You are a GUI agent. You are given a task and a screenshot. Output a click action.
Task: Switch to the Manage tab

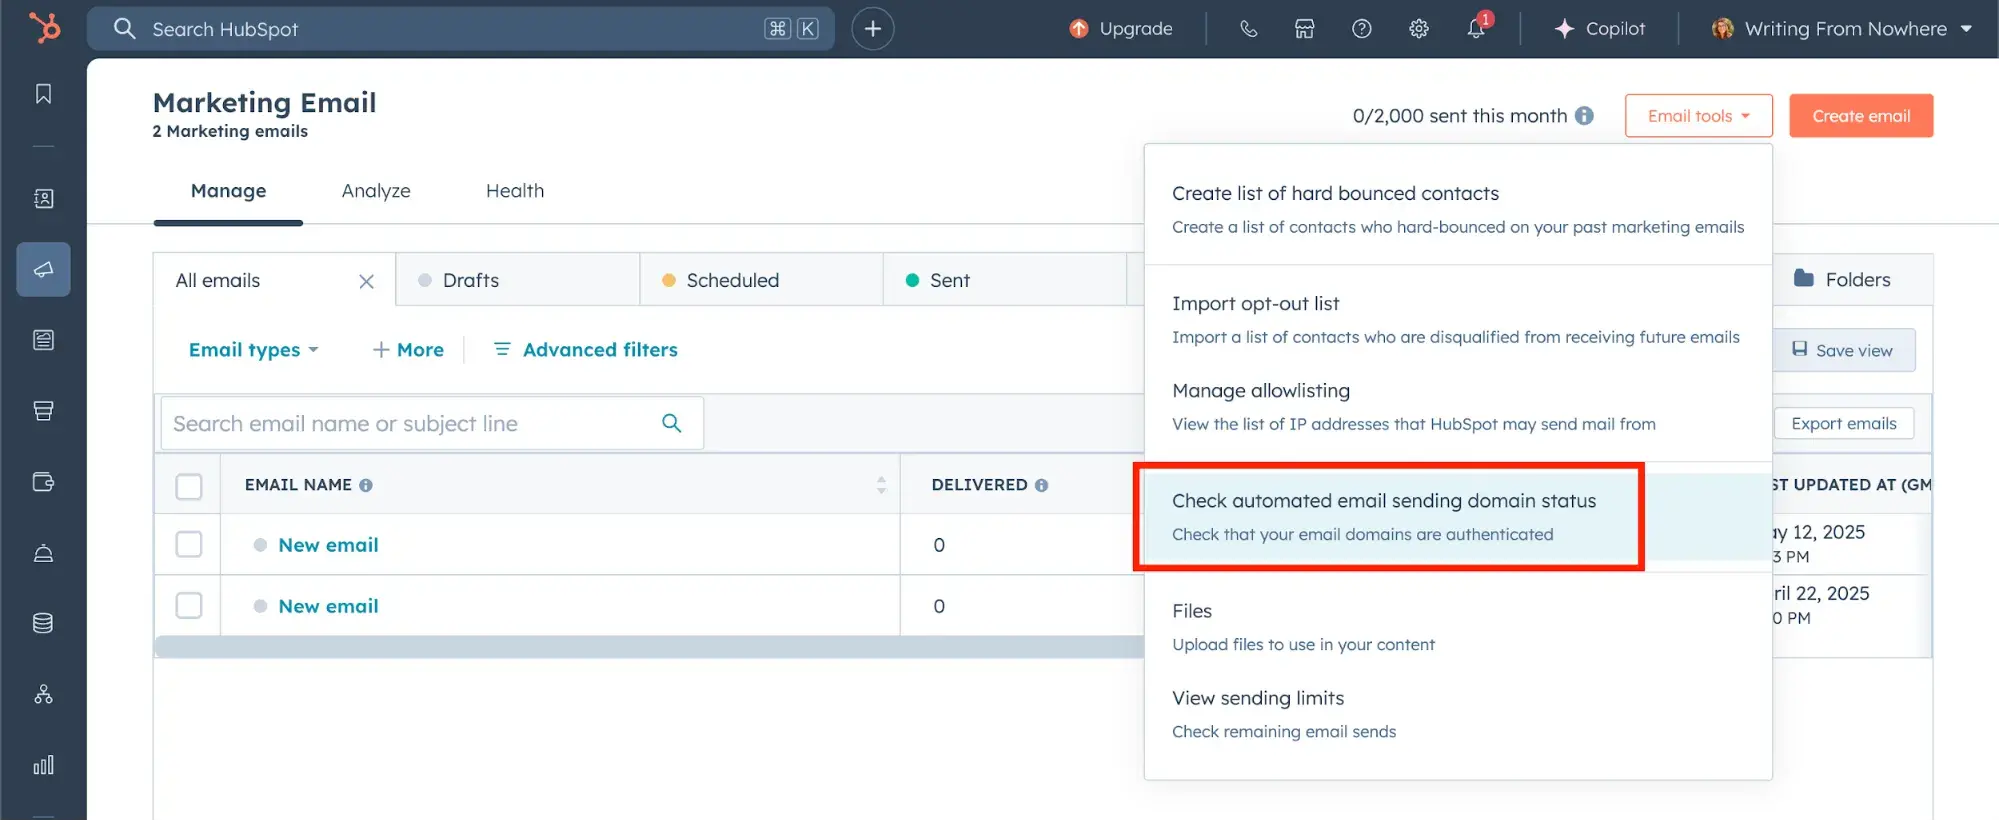pos(228,191)
